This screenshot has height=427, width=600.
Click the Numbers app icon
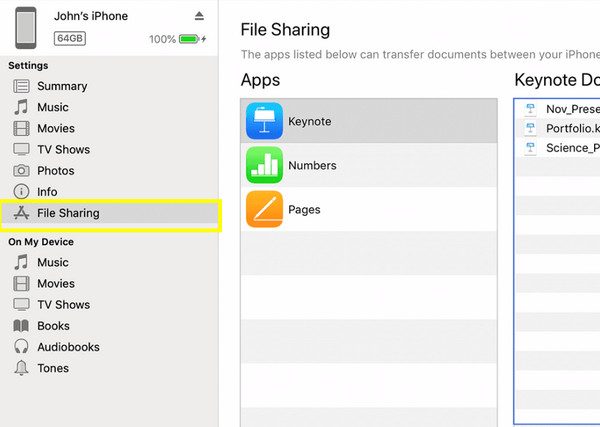click(264, 165)
